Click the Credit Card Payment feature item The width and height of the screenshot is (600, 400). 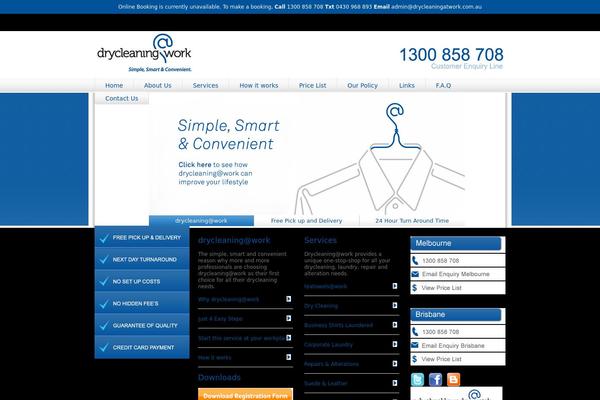[142, 347]
